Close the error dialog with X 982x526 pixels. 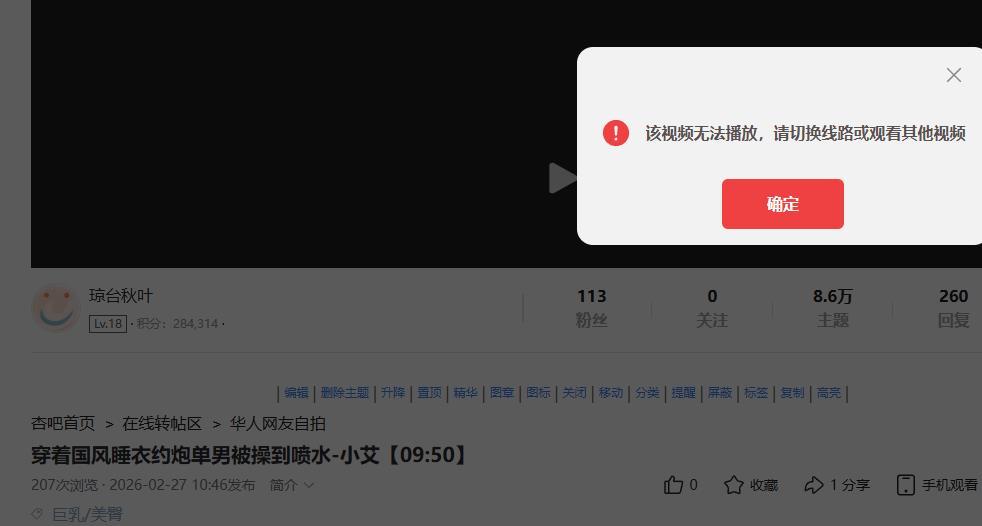coord(954,75)
